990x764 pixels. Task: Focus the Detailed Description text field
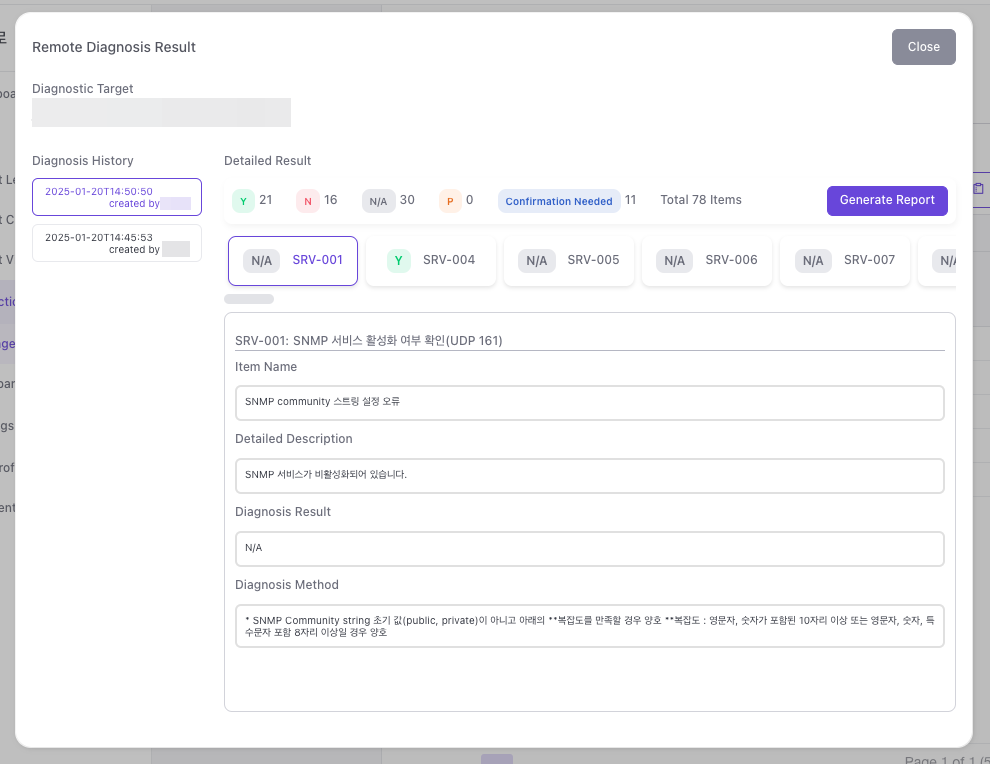tap(589, 476)
